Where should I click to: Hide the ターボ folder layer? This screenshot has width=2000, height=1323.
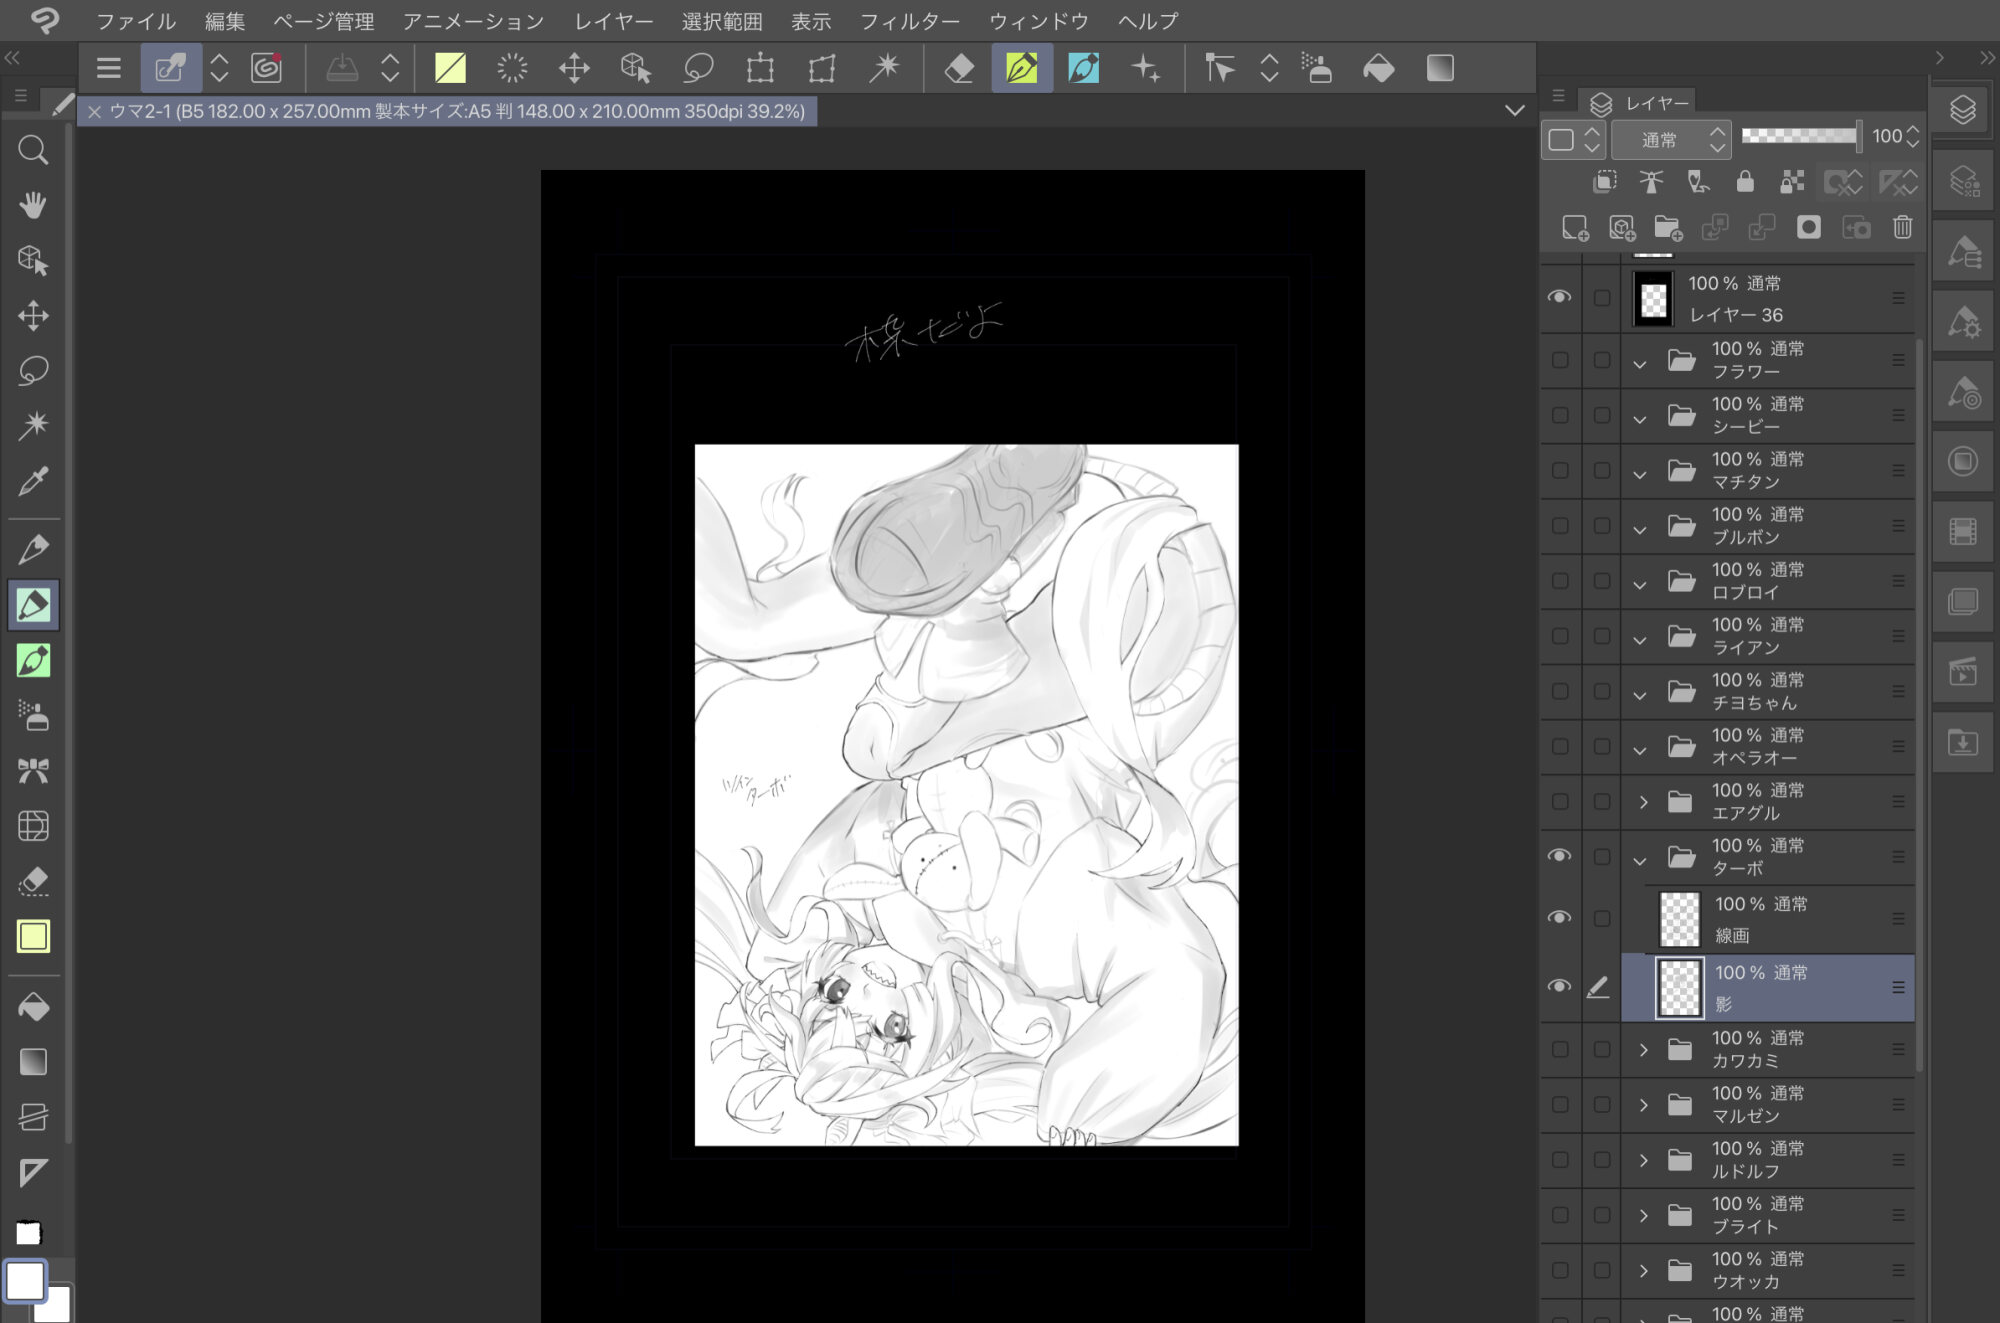pos(1559,856)
